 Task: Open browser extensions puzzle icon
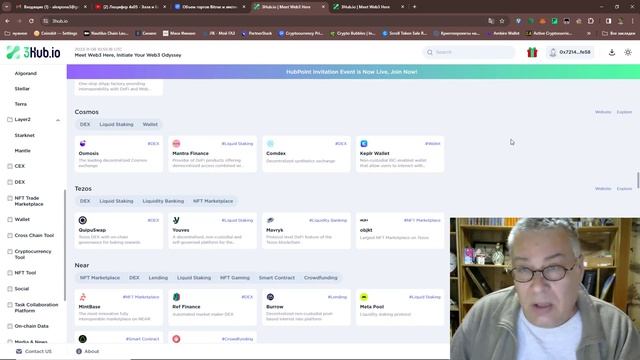tap(591, 21)
